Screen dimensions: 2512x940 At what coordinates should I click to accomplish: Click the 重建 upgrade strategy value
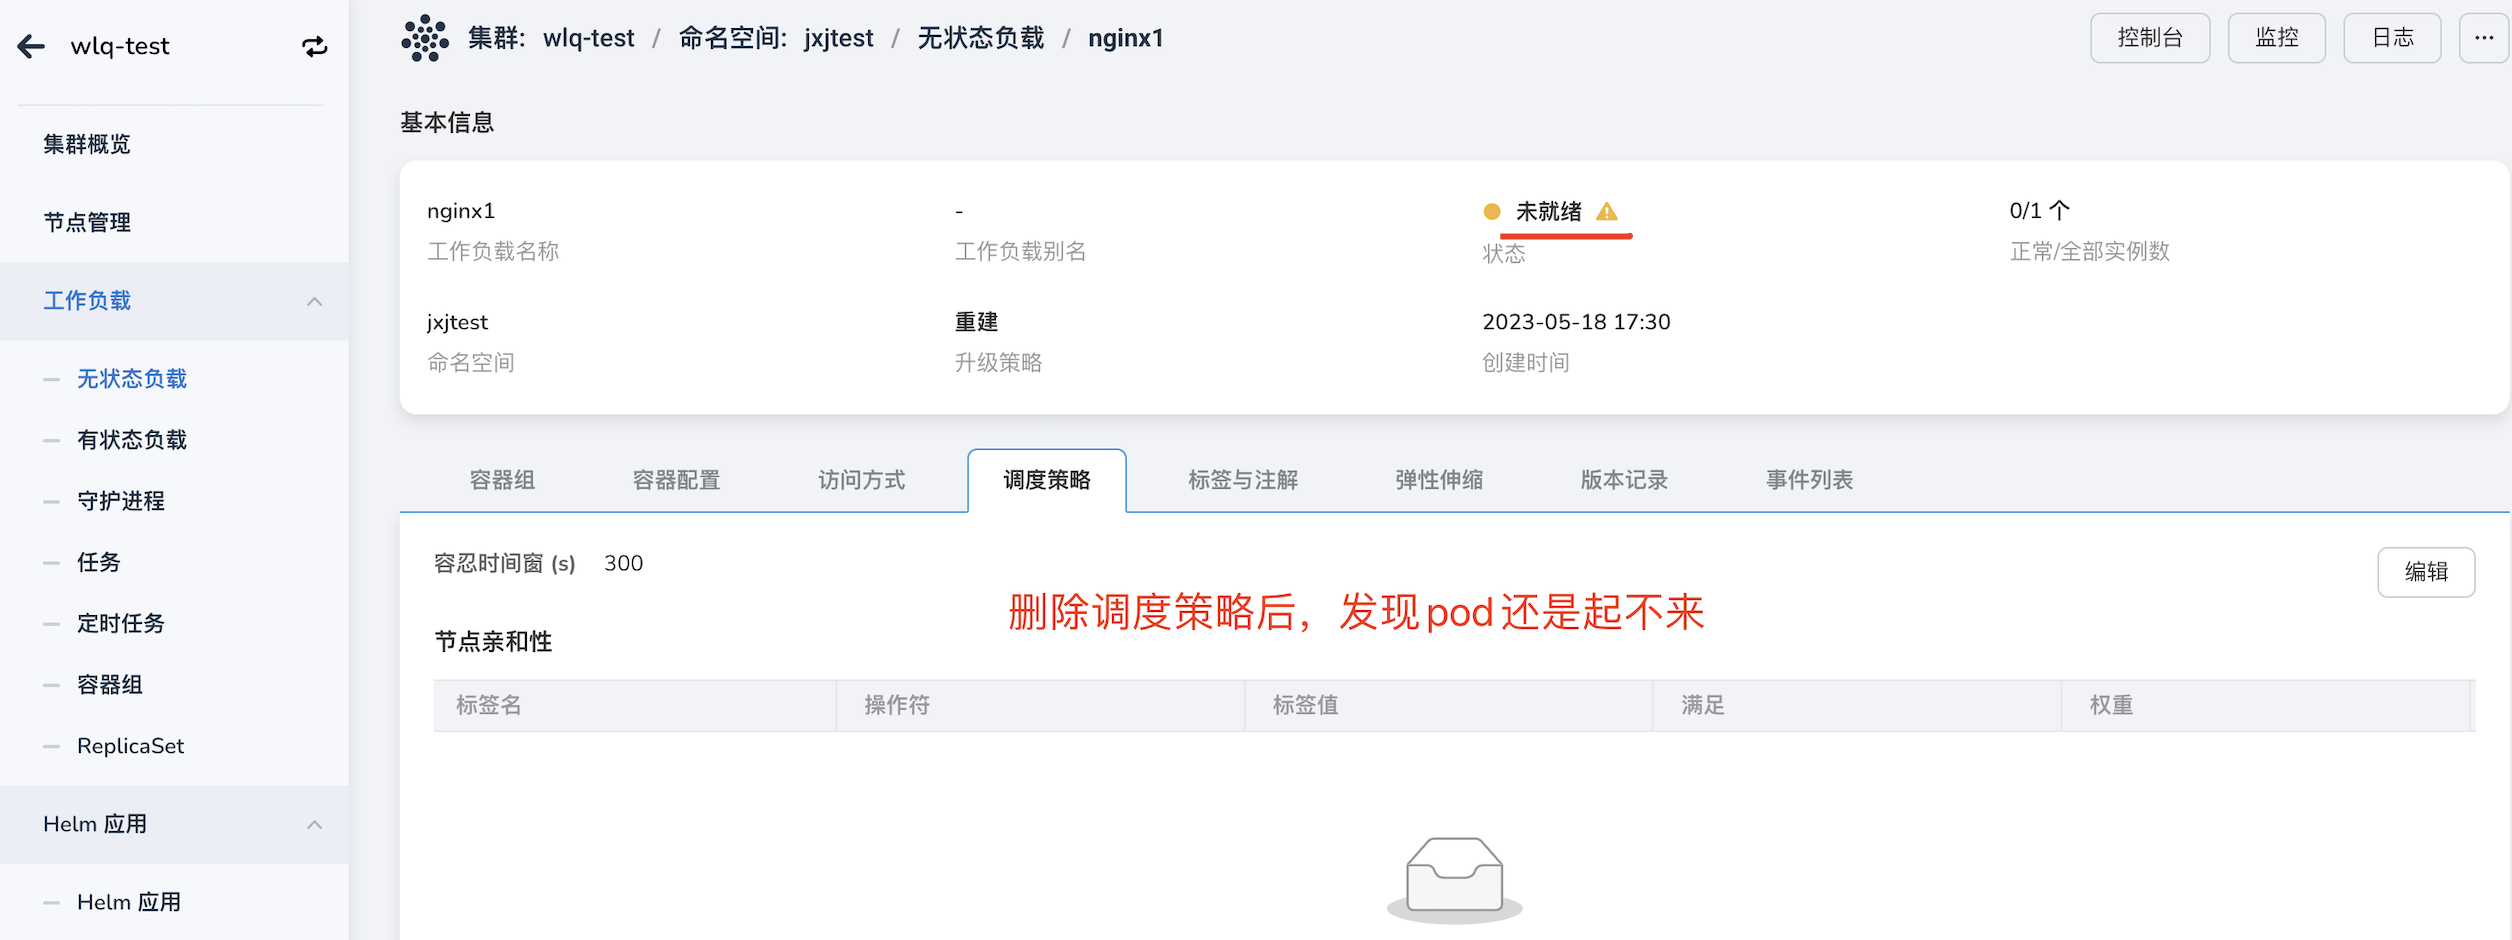(976, 322)
